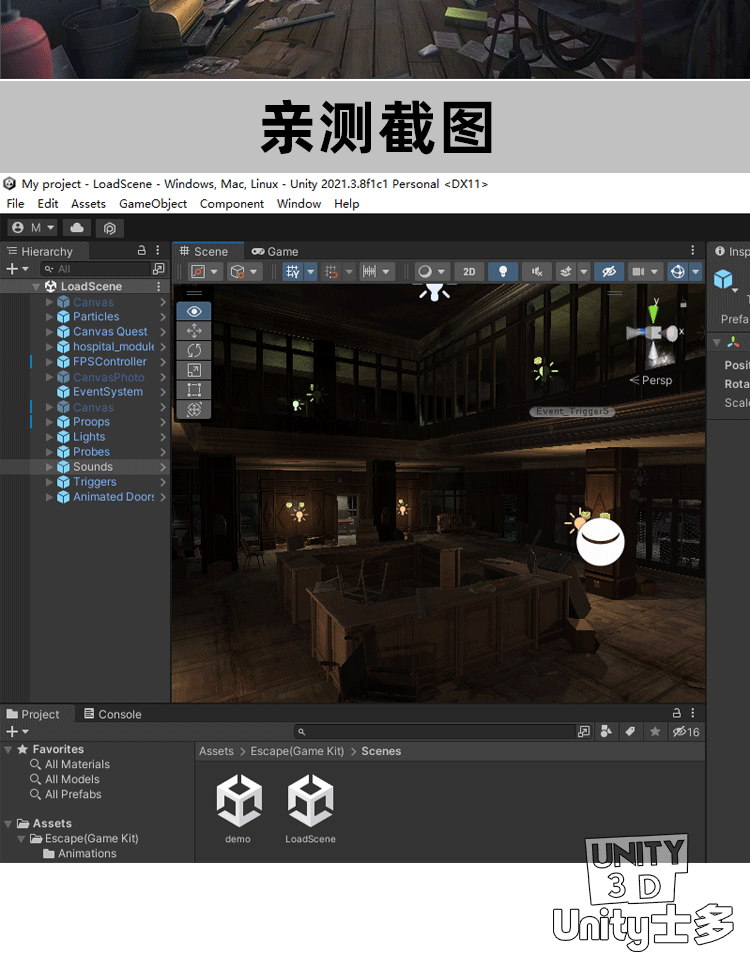
Task: Open gizmos dropdown arrow
Action: click(696, 271)
